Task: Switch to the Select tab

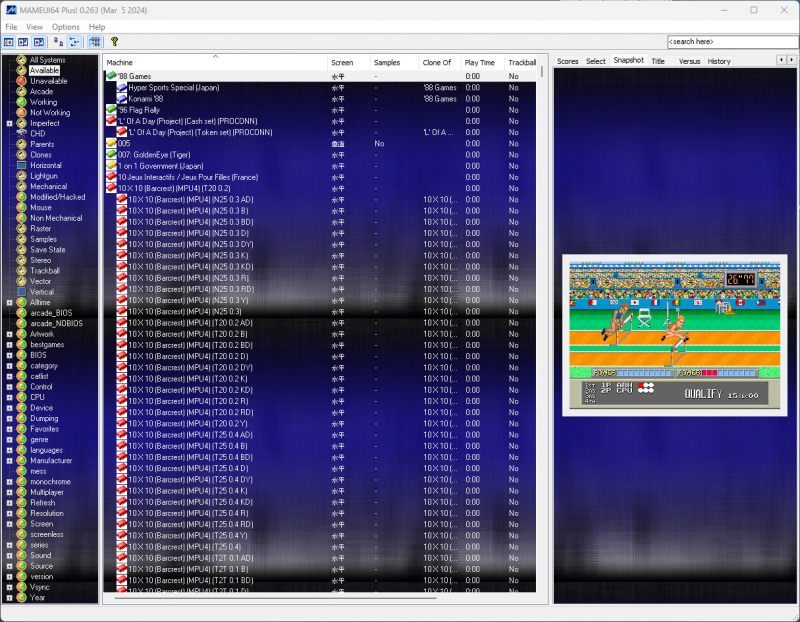Action: [x=595, y=61]
